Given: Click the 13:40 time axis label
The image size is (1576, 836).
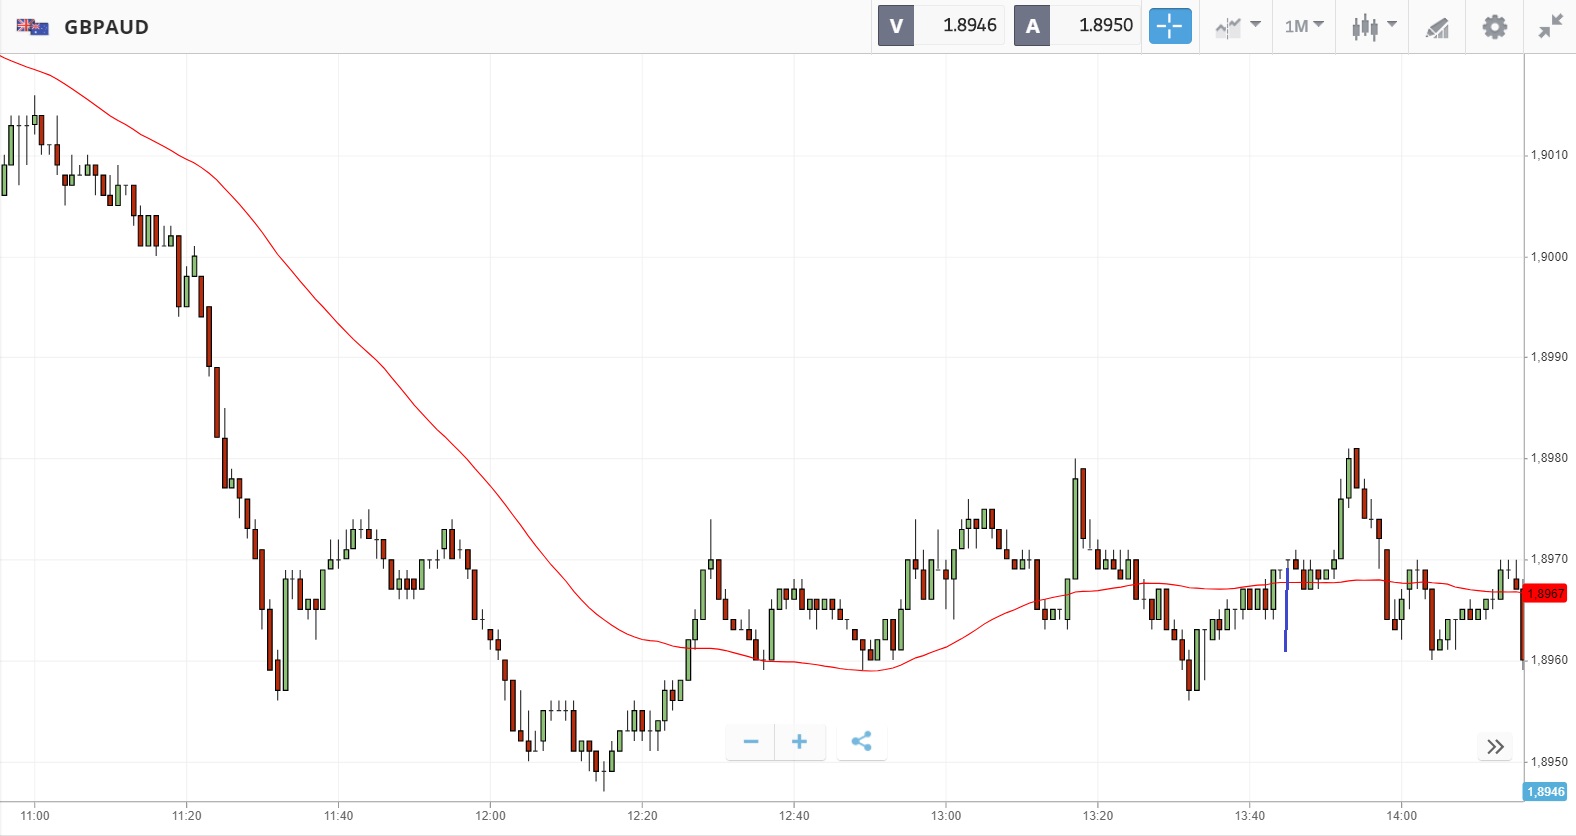Looking at the screenshot, I should coord(1250,816).
